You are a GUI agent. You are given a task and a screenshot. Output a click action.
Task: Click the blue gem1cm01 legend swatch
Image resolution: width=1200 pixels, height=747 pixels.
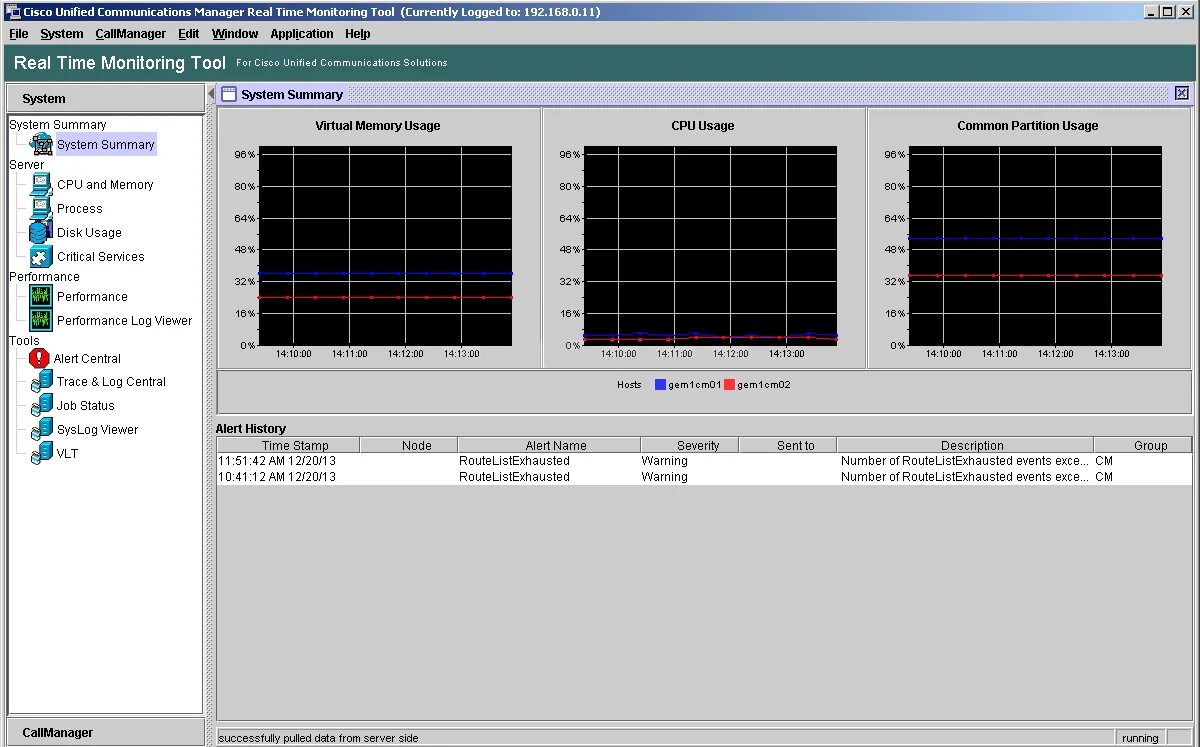[660, 385]
